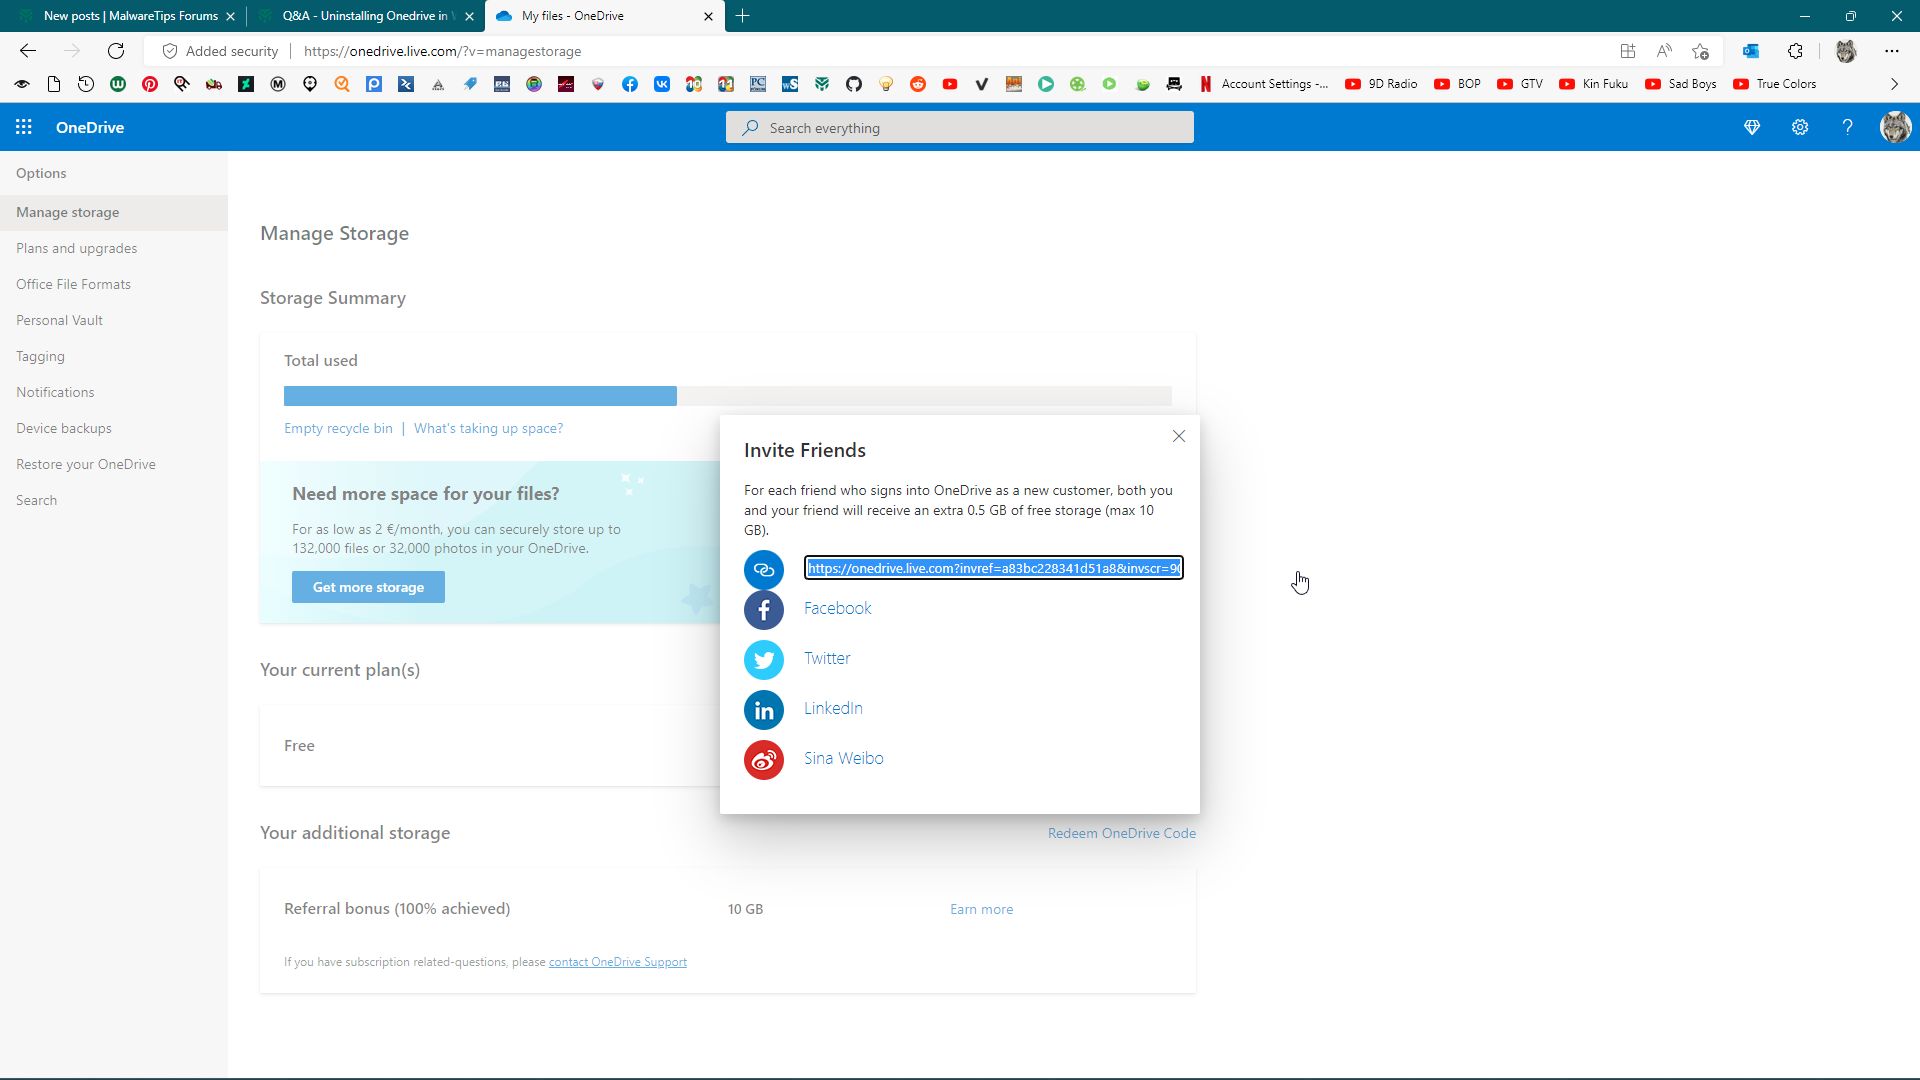
Task: Click the LinkedIn icon in dialog
Action: tap(764, 709)
